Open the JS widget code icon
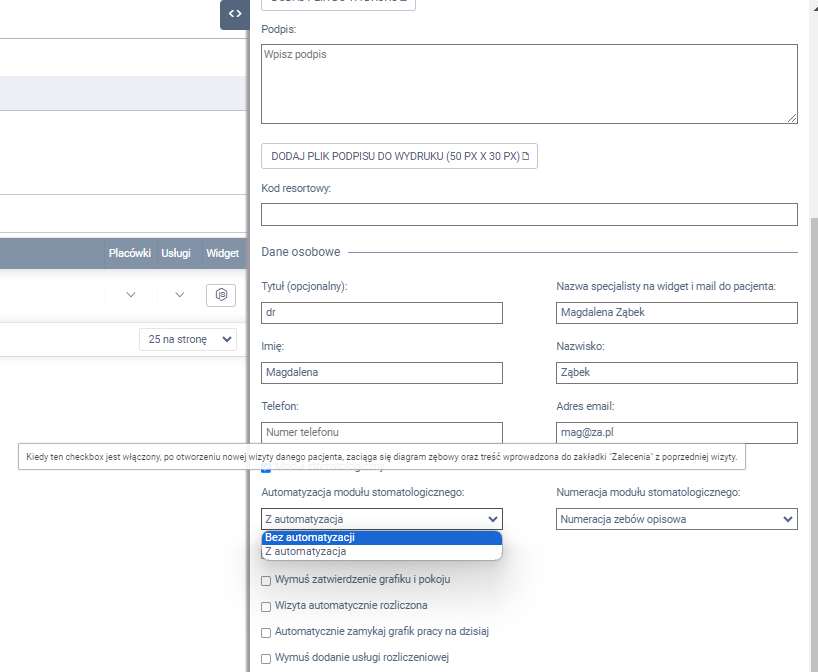Screen dimensions: 818x672 point(221,295)
